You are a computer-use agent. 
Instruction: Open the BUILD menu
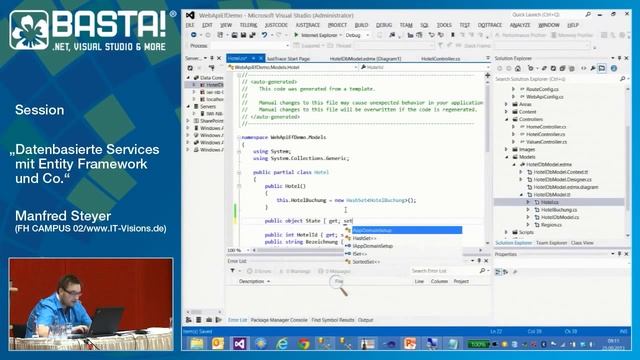point(361,25)
